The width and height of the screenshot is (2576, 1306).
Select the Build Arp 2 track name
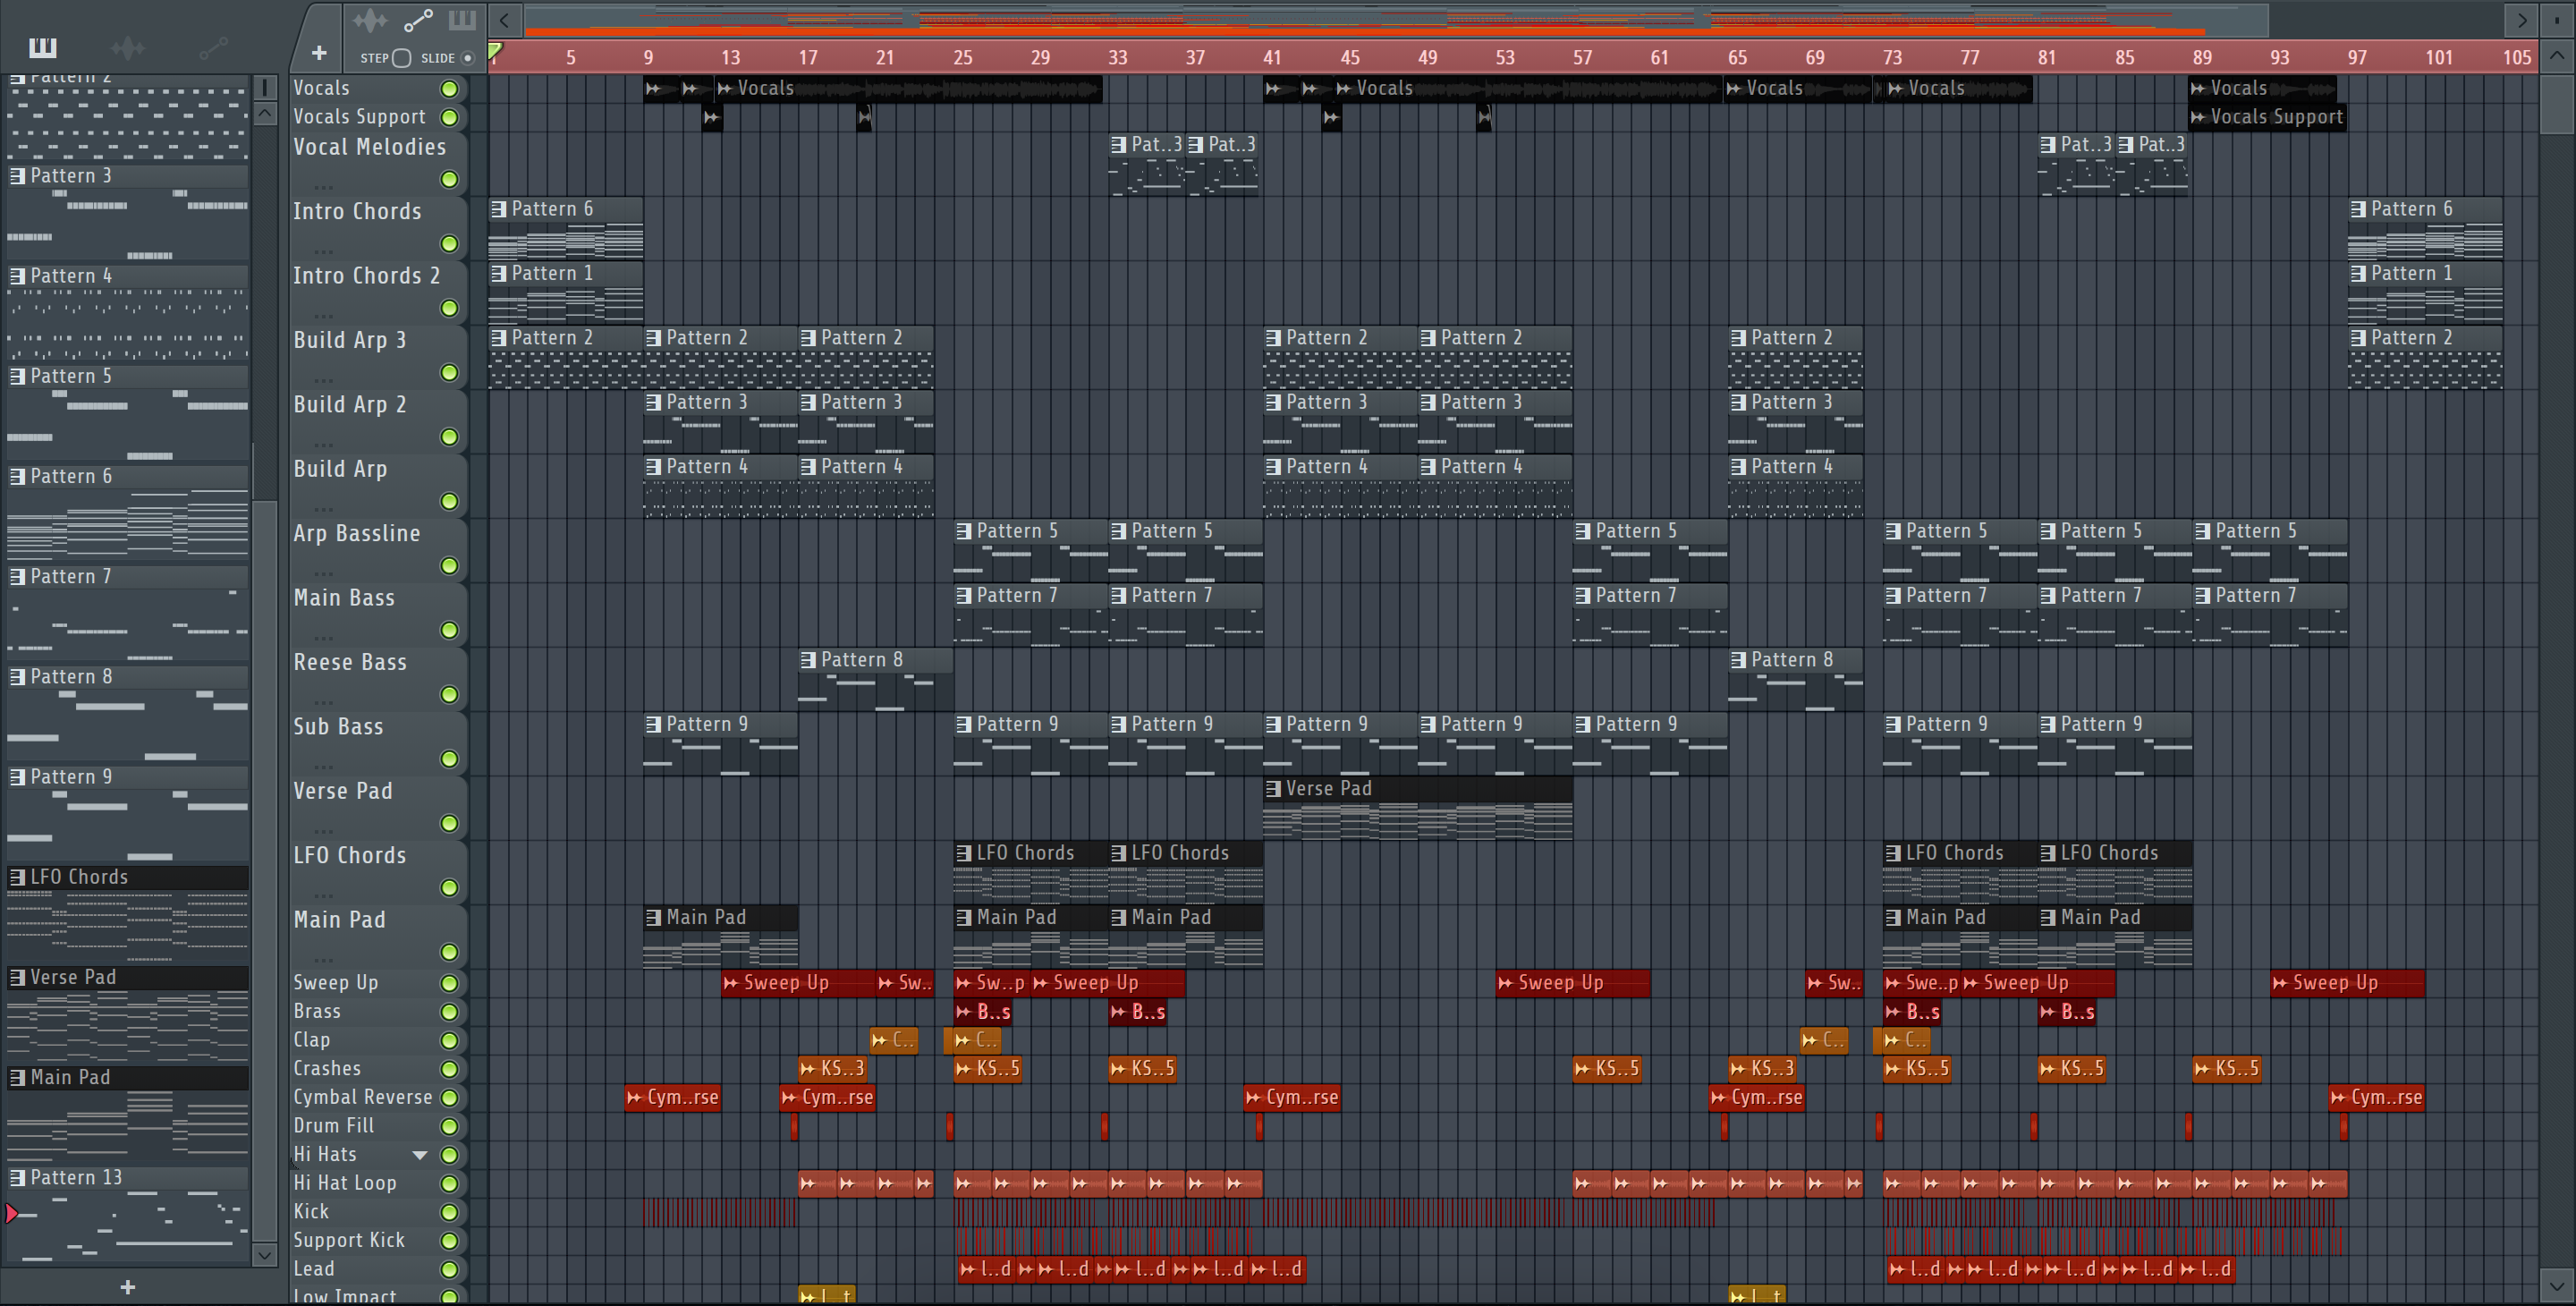(350, 404)
